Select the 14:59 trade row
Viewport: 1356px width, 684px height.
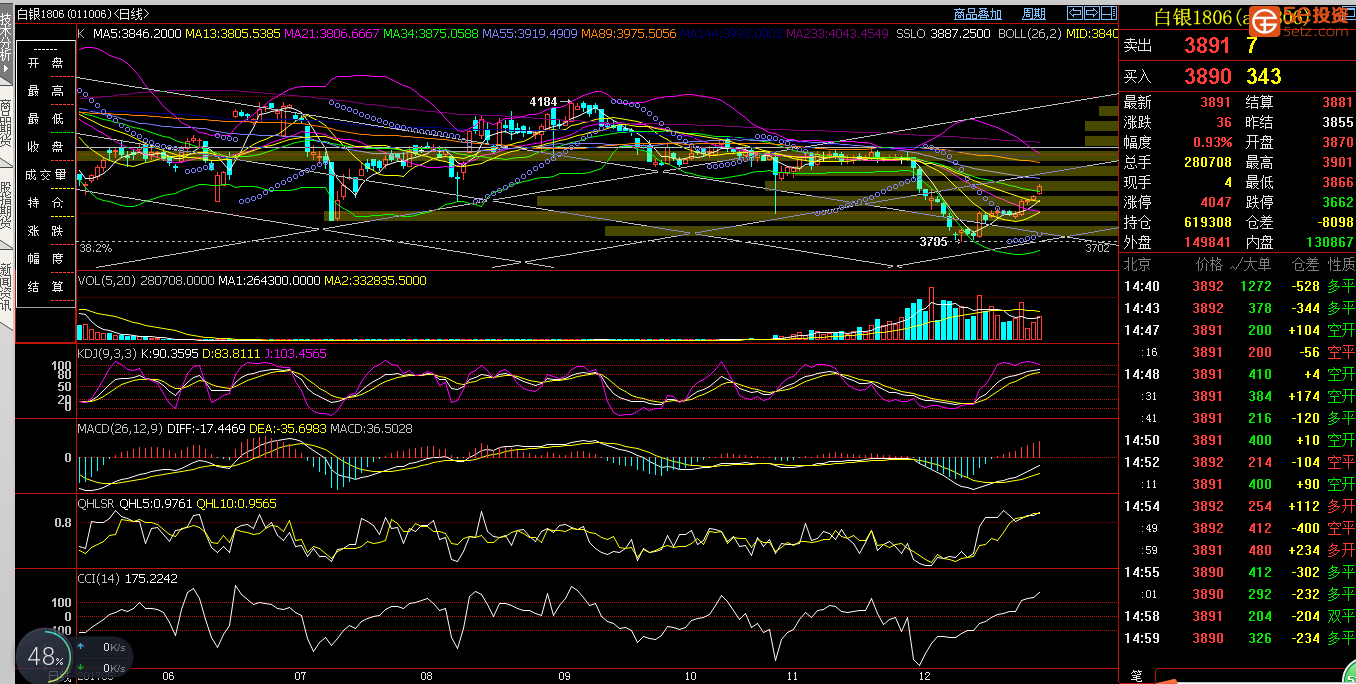(1238, 638)
